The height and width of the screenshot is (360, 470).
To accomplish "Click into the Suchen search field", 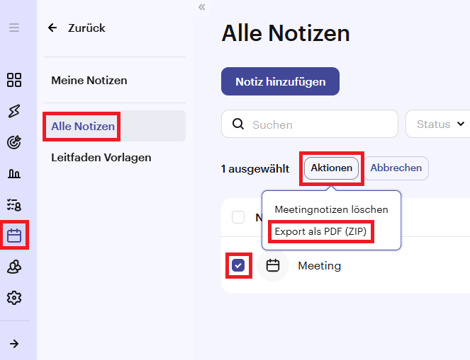I will click(x=310, y=124).
